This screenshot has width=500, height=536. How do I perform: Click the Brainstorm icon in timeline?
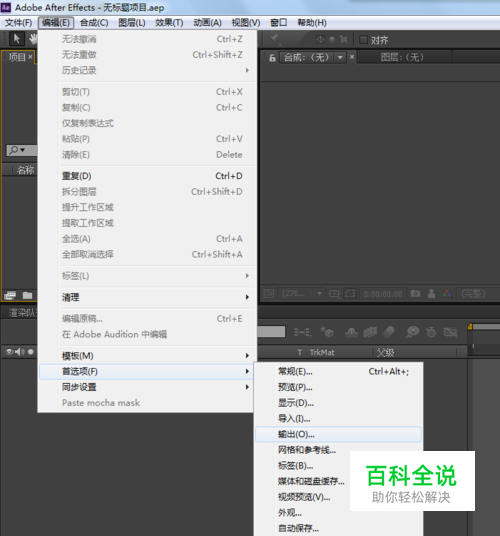click(413, 332)
